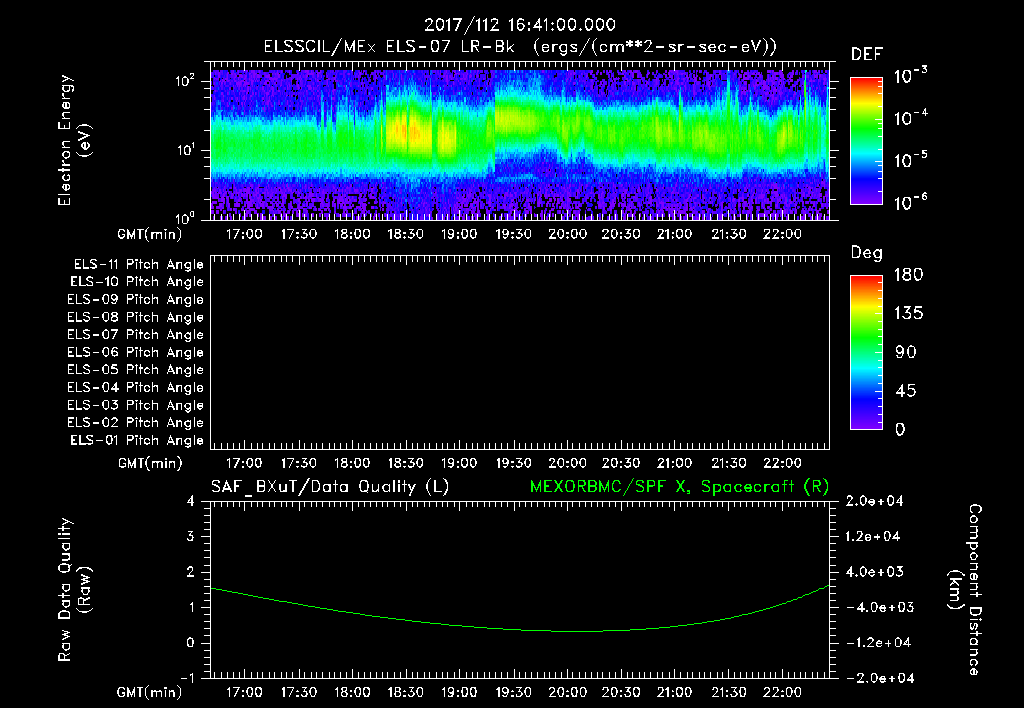Click the Component Distance (km) axis label
The height and width of the screenshot is (708, 1024).
(x=965, y=590)
